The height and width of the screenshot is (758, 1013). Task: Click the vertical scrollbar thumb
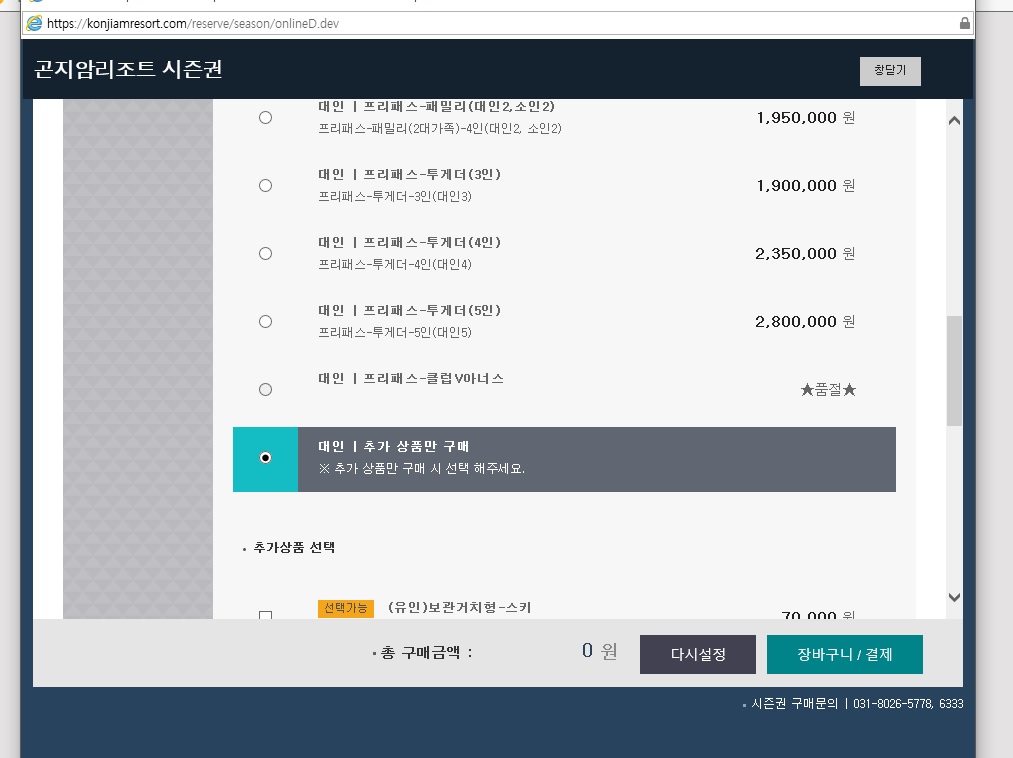(x=954, y=370)
